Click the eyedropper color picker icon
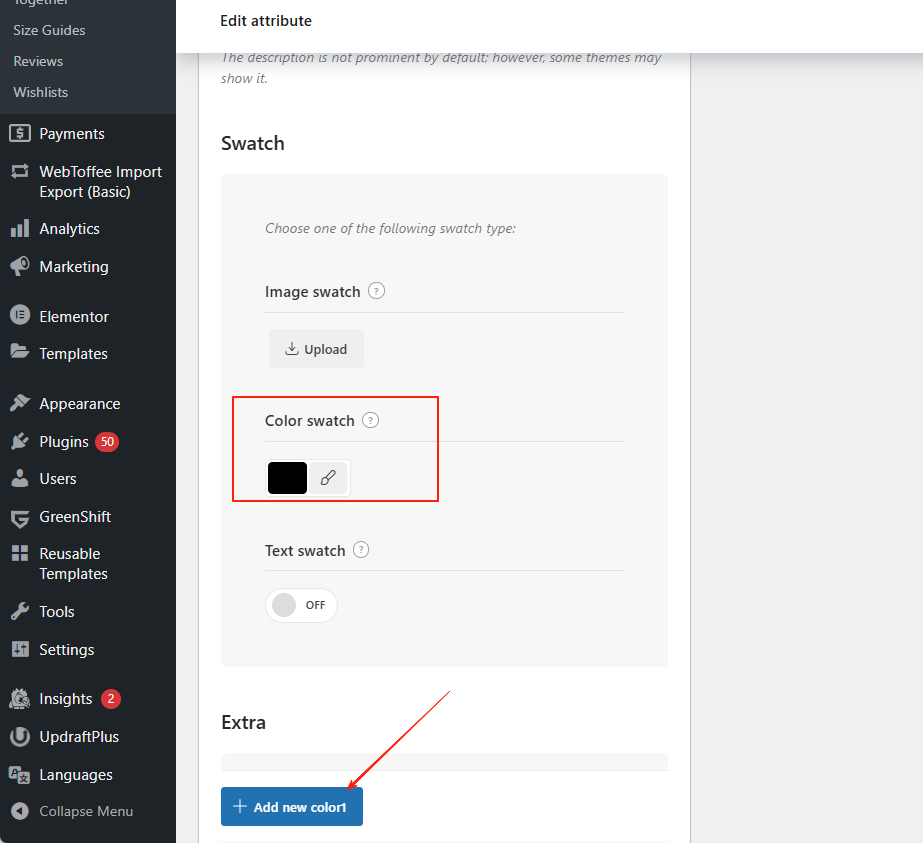 [328, 478]
